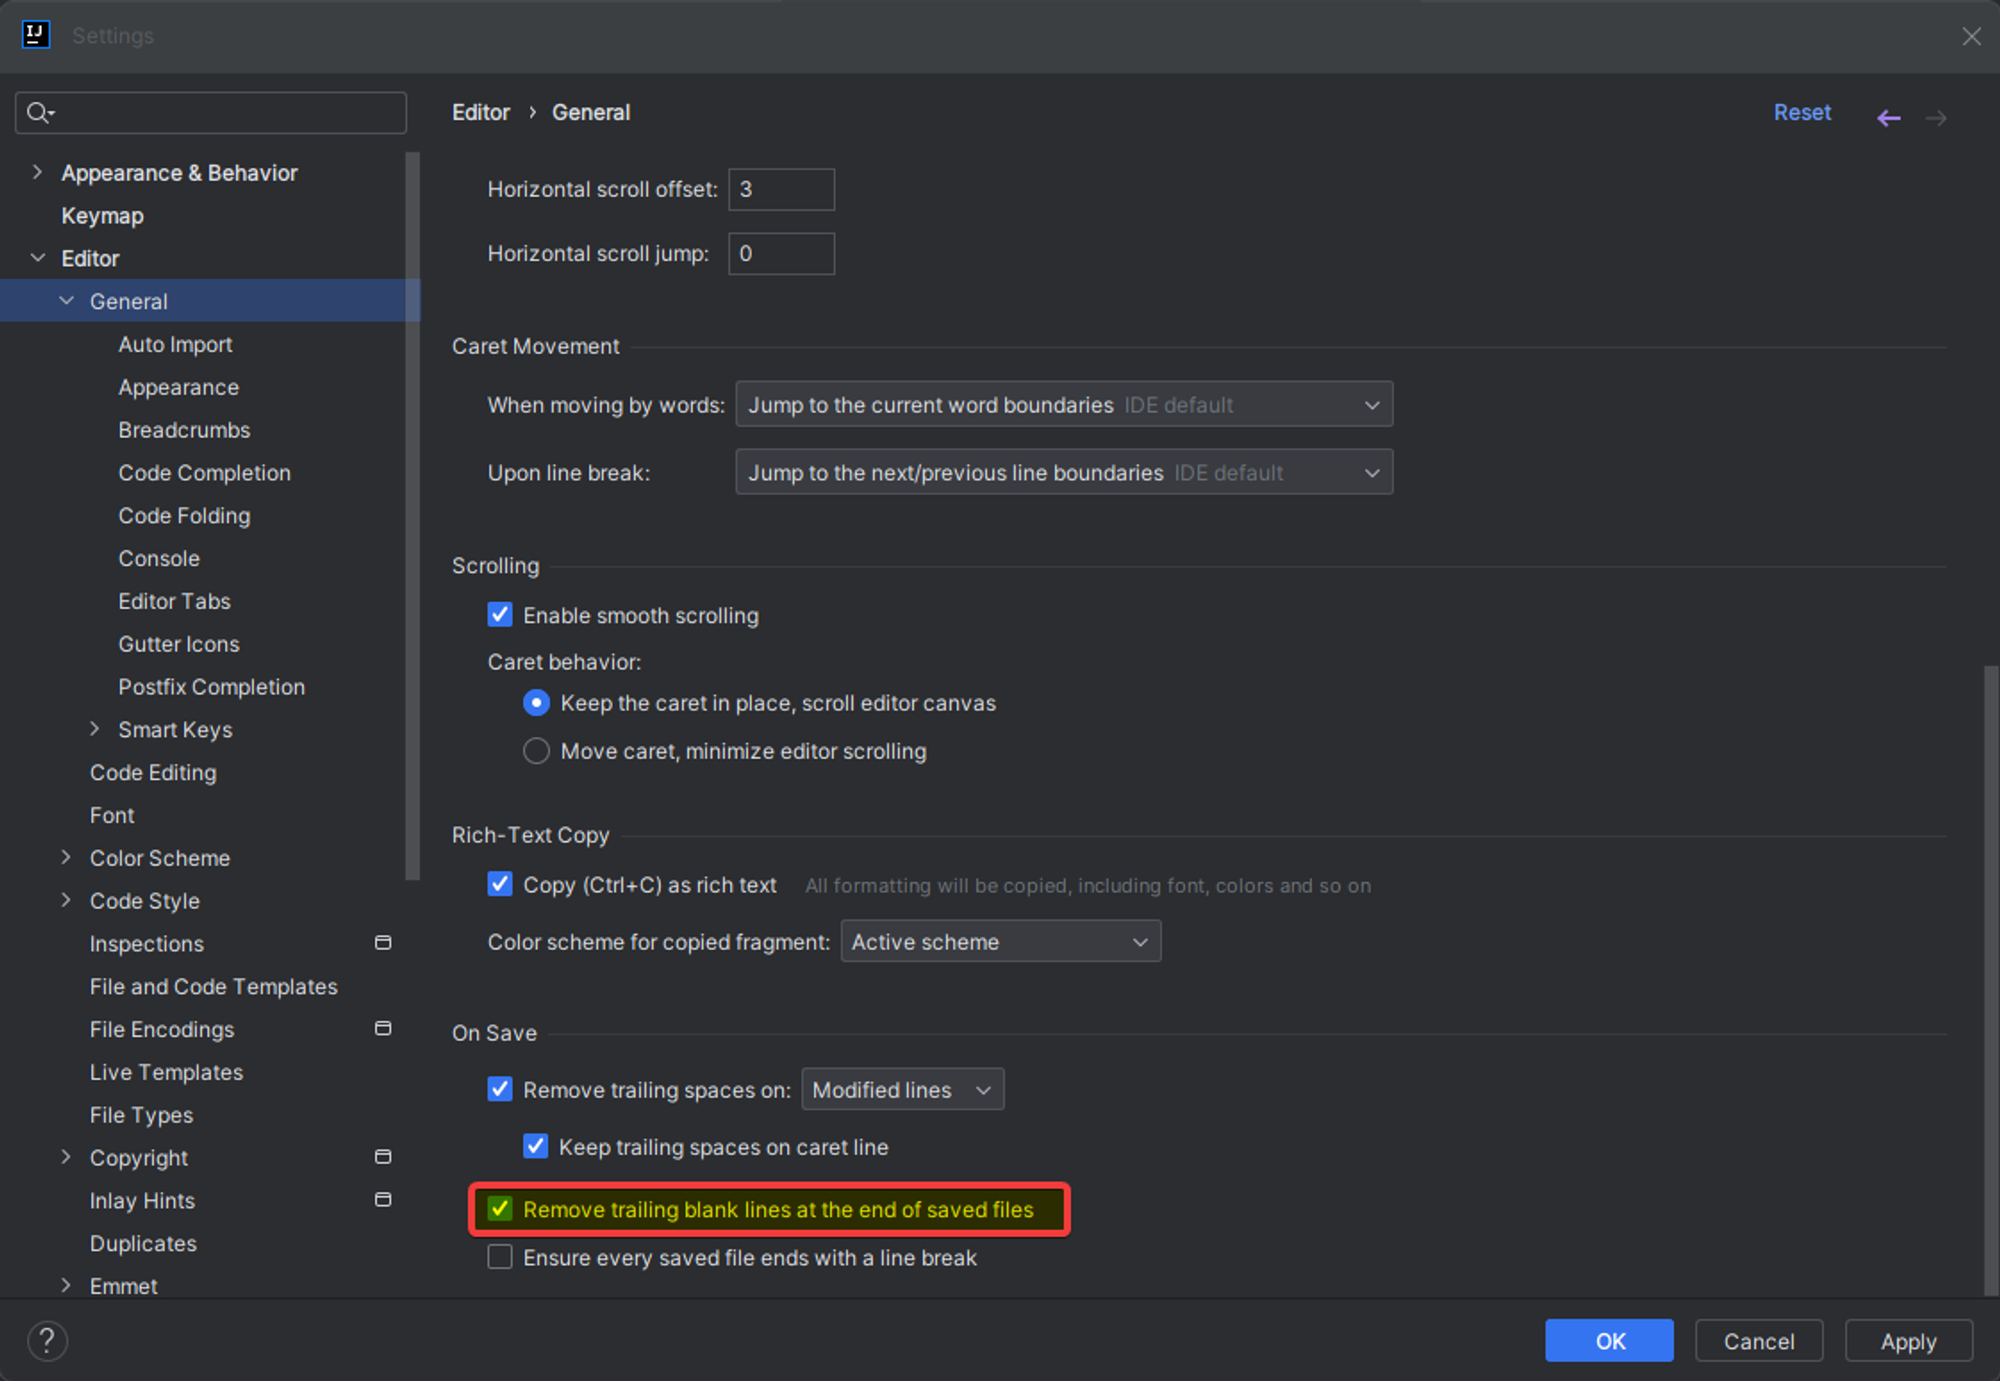Click the Cancel button
The image size is (2000, 1381).
(1759, 1340)
